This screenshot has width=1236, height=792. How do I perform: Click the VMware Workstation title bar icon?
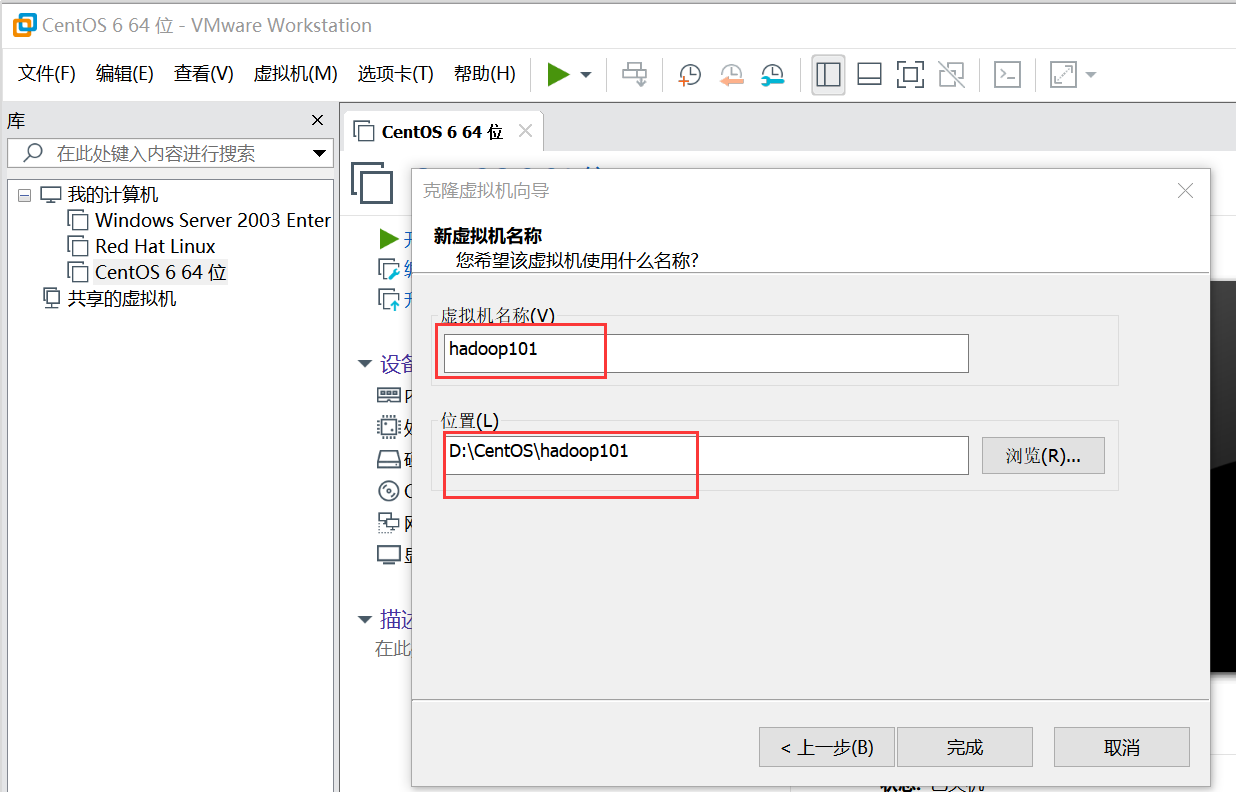click(x=25, y=25)
